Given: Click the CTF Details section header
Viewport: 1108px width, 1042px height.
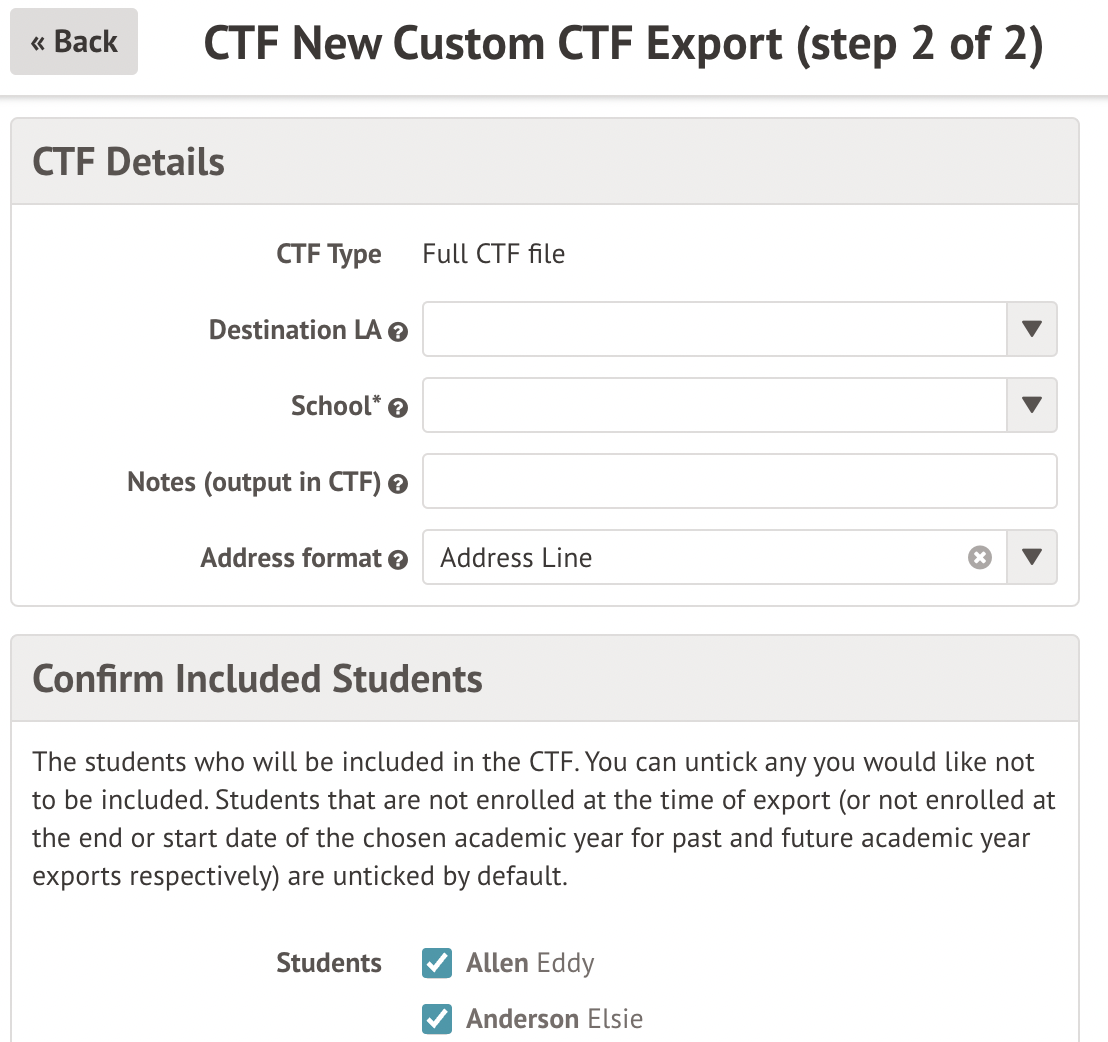Looking at the screenshot, I should (x=129, y=162).
